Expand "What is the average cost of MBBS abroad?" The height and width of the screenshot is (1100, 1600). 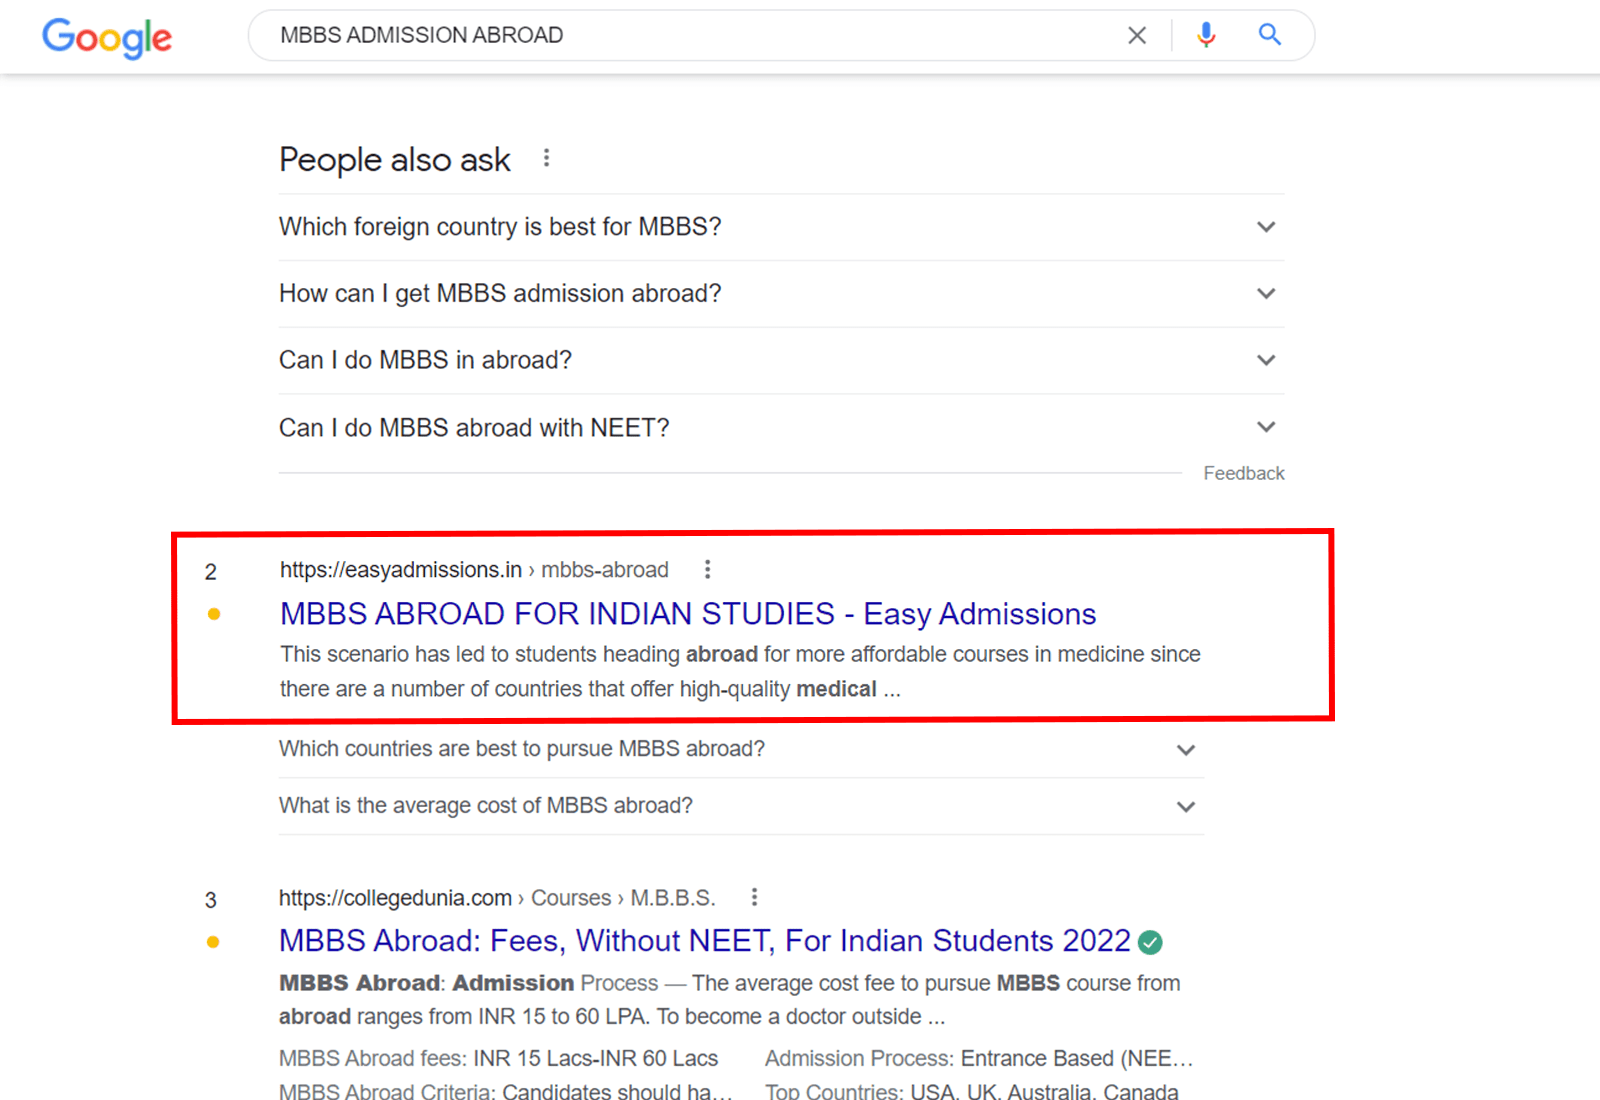click(x=1186, y=807)
